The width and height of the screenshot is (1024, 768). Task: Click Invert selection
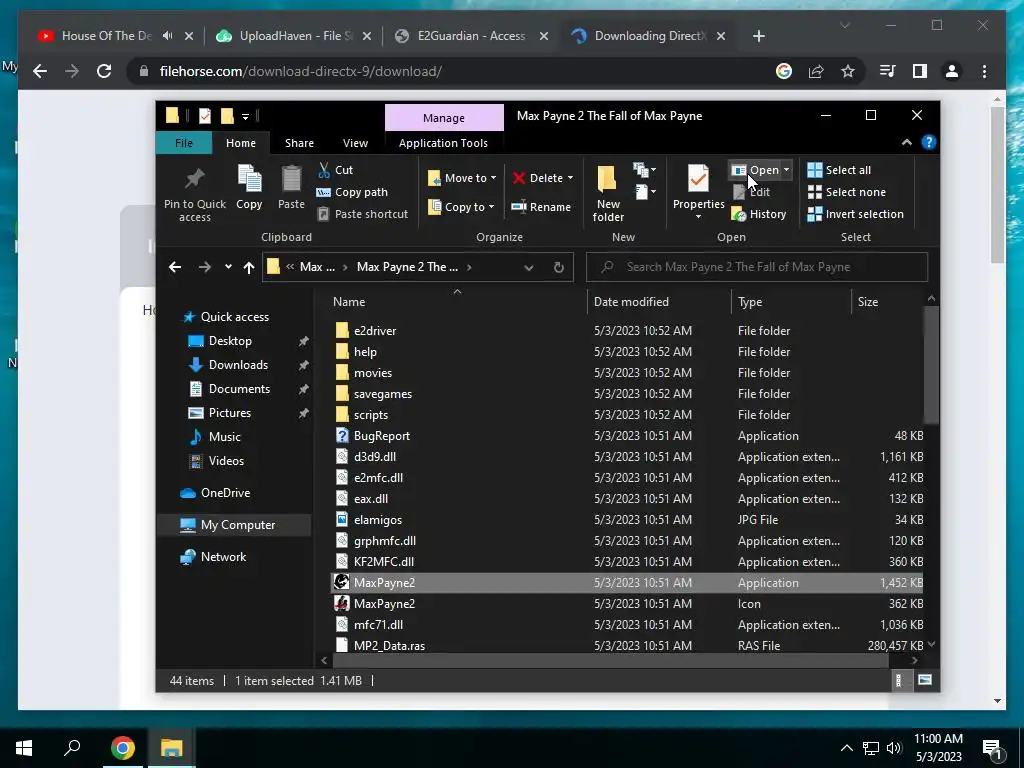[x=856, y=214]
